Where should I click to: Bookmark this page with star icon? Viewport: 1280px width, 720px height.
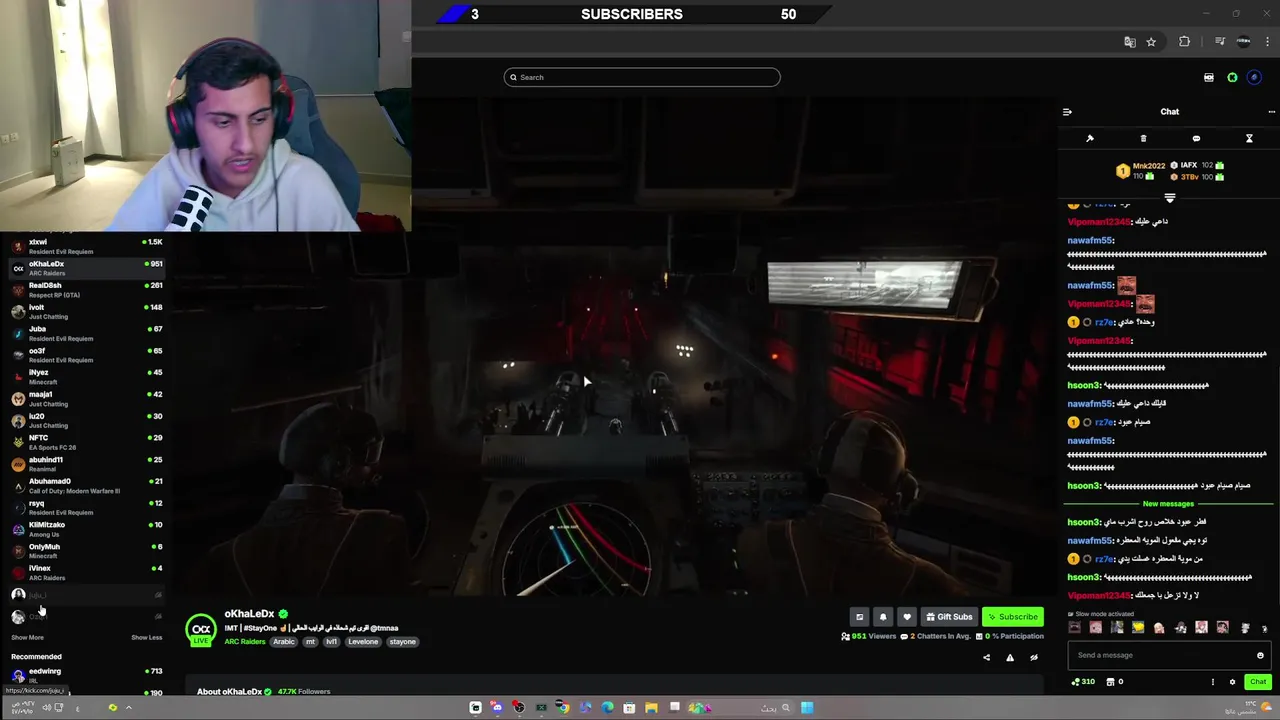pos(1151,42)
